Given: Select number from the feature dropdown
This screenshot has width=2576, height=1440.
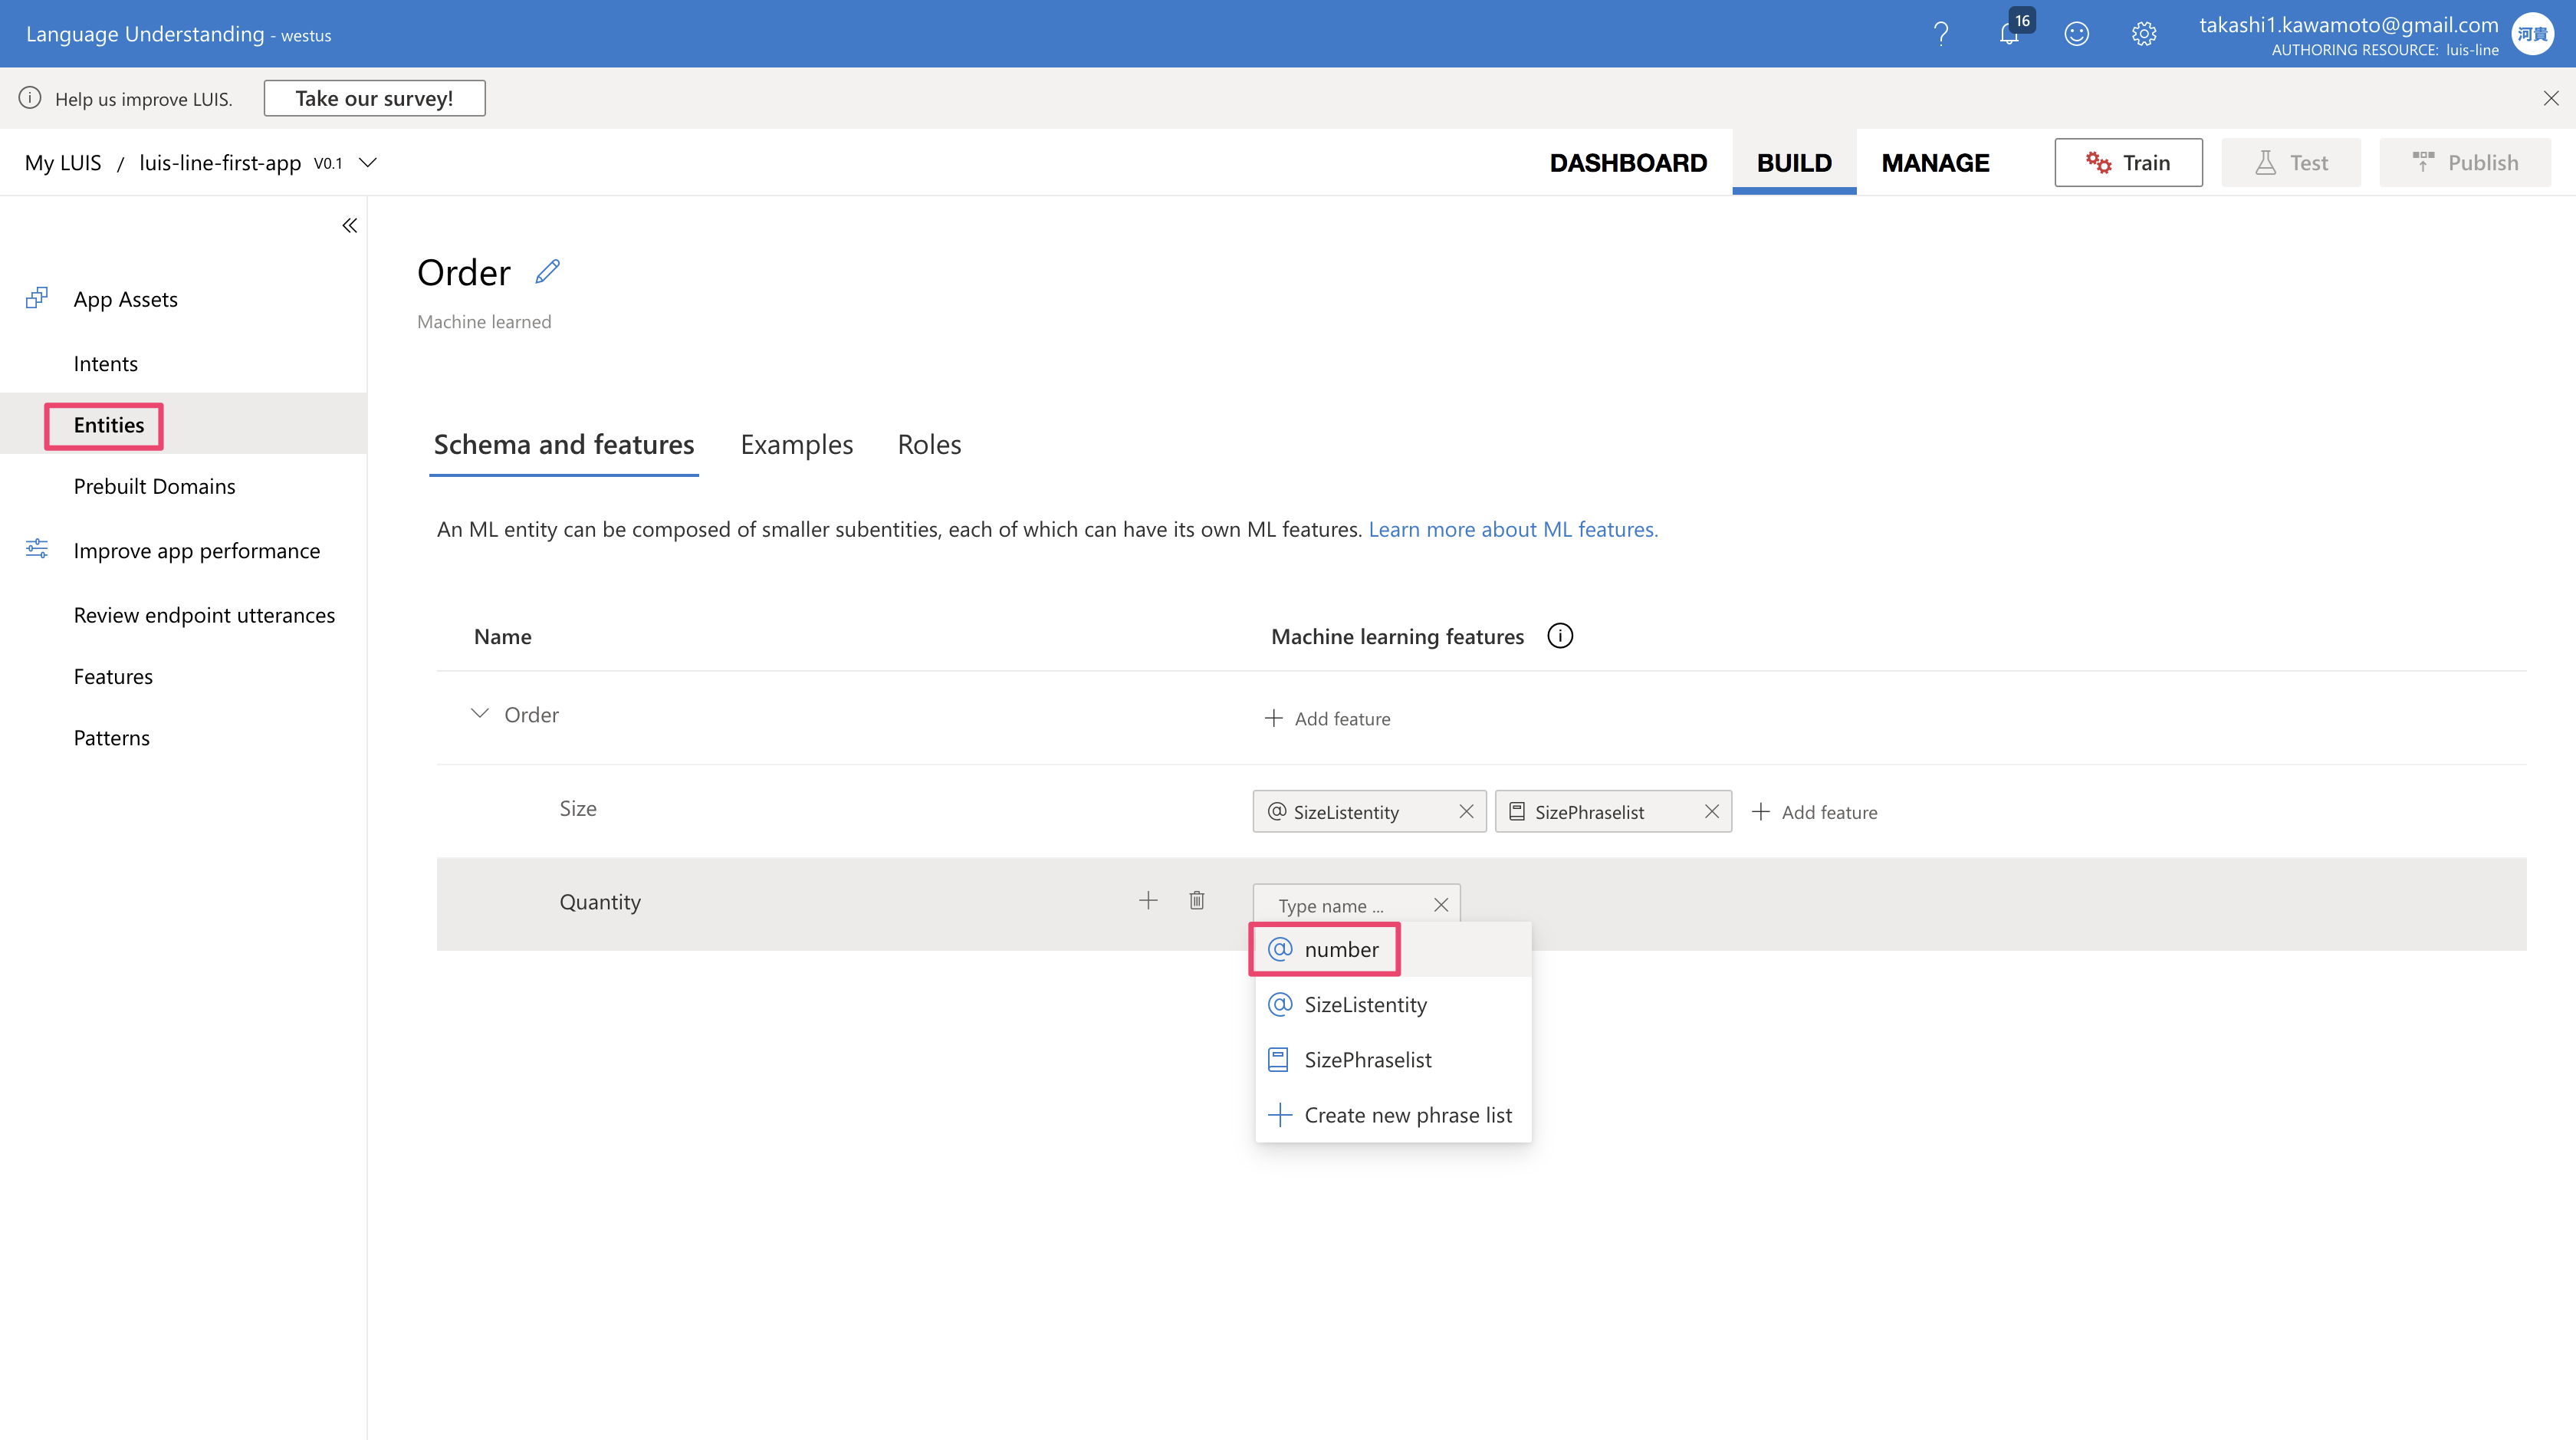Looking at the screenshot, I should [1340, 949].
